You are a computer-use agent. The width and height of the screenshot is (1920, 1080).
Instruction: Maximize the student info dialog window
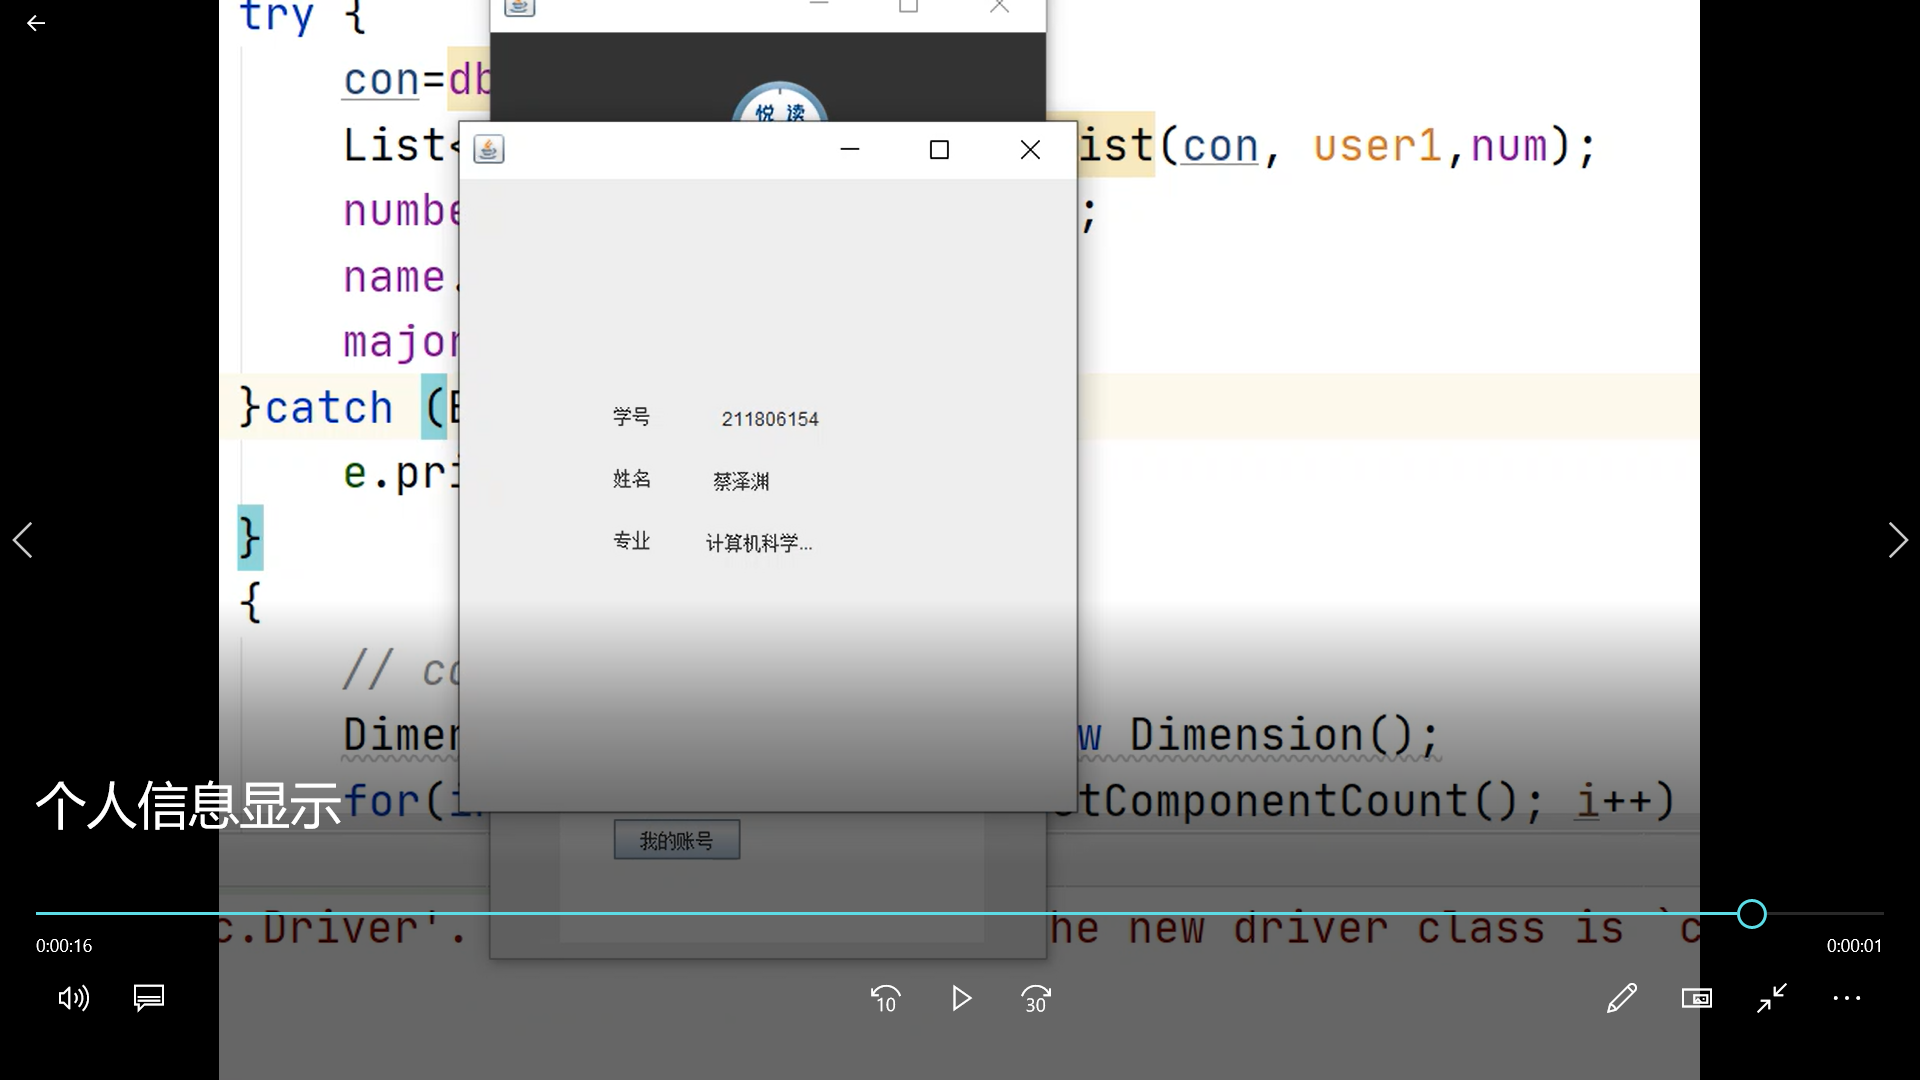click(x=939, y=150)
